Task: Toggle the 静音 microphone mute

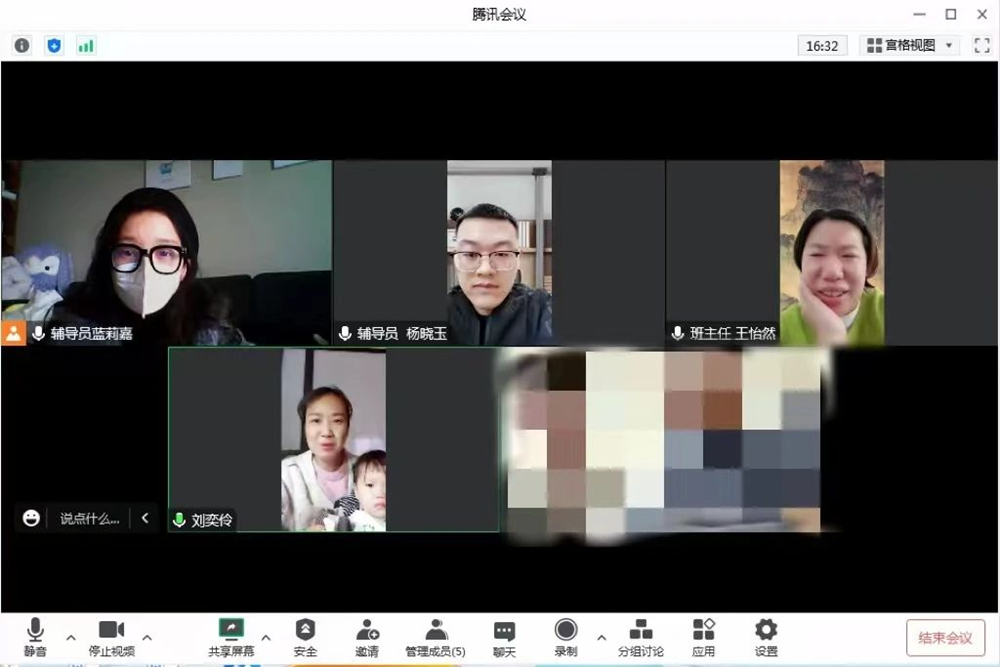Action: 35,637
